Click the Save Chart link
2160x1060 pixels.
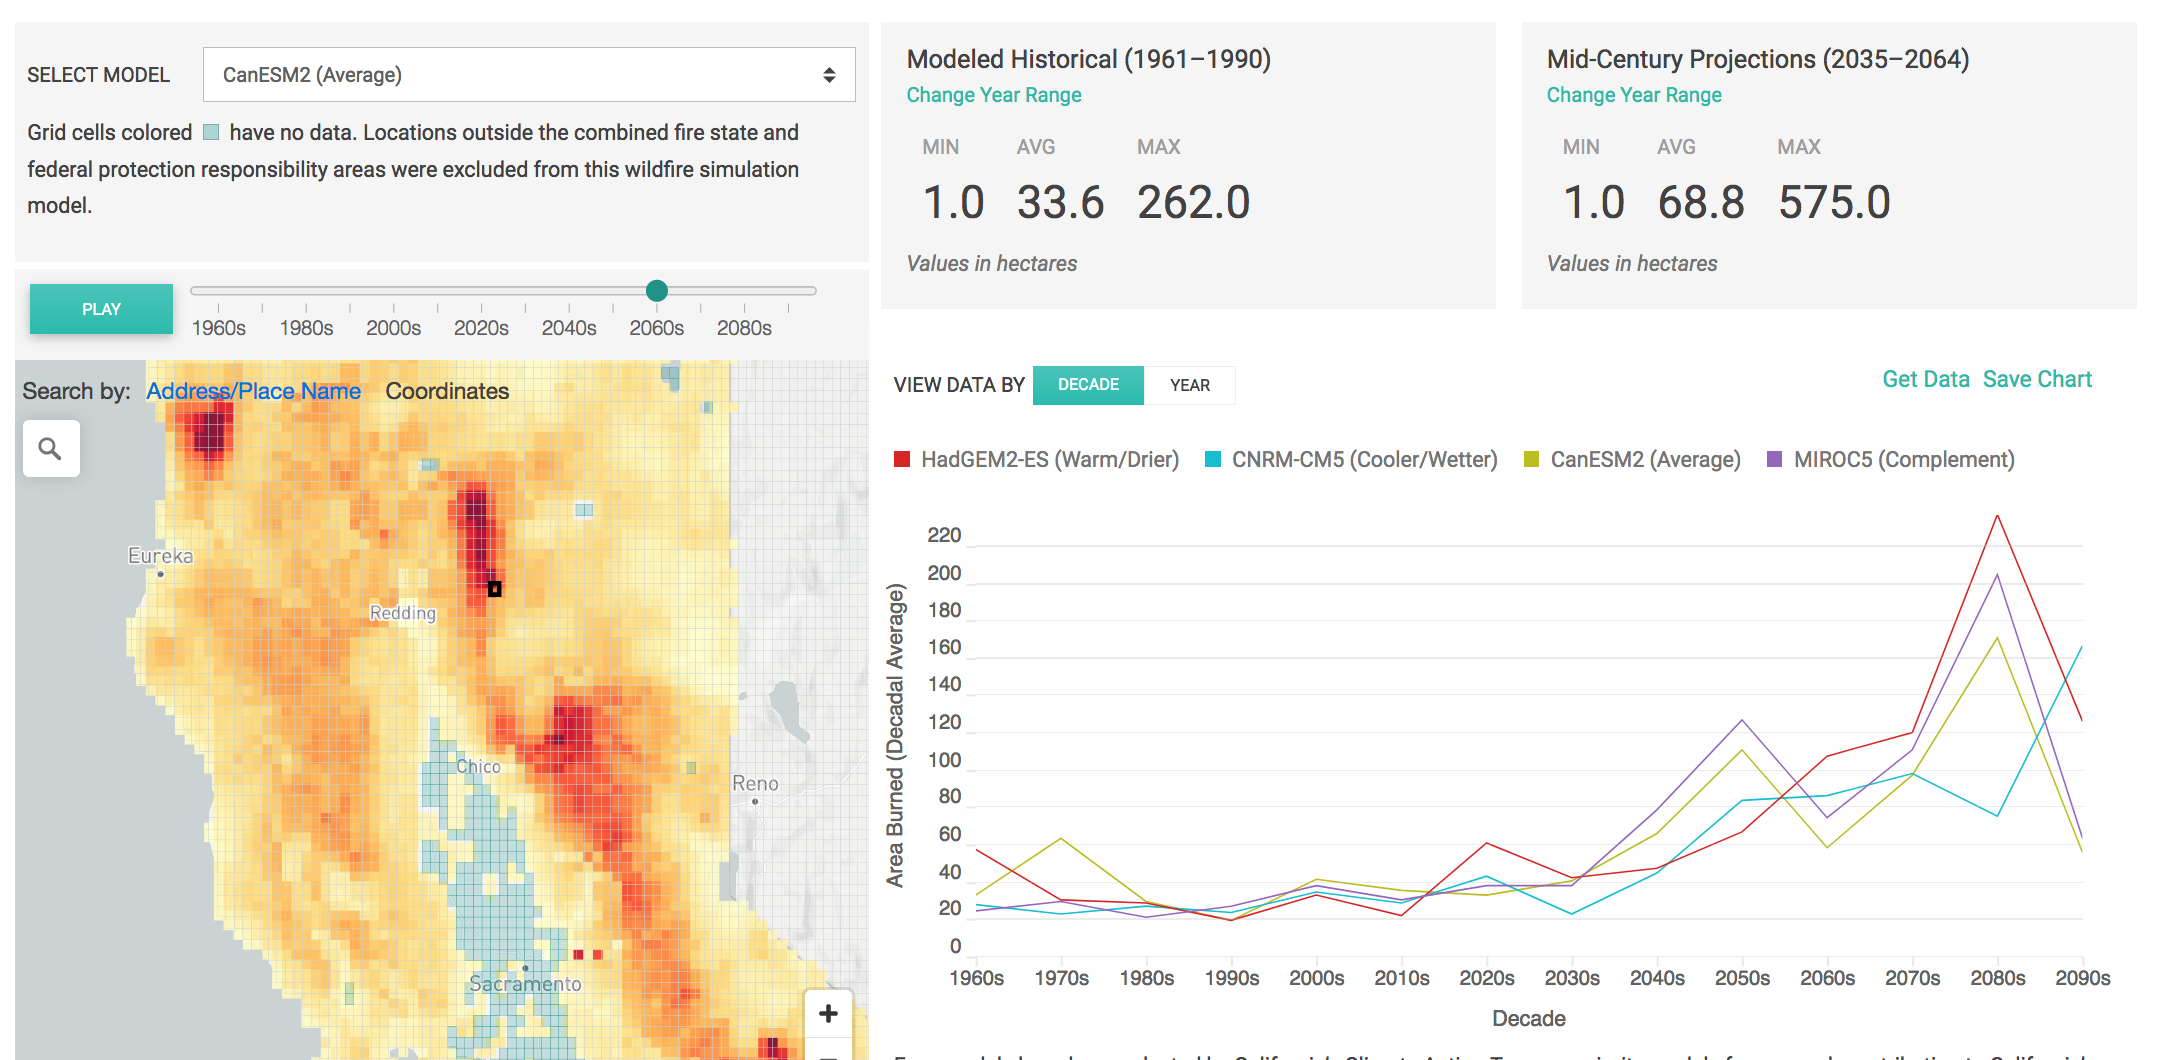[x=2037, y=379]
